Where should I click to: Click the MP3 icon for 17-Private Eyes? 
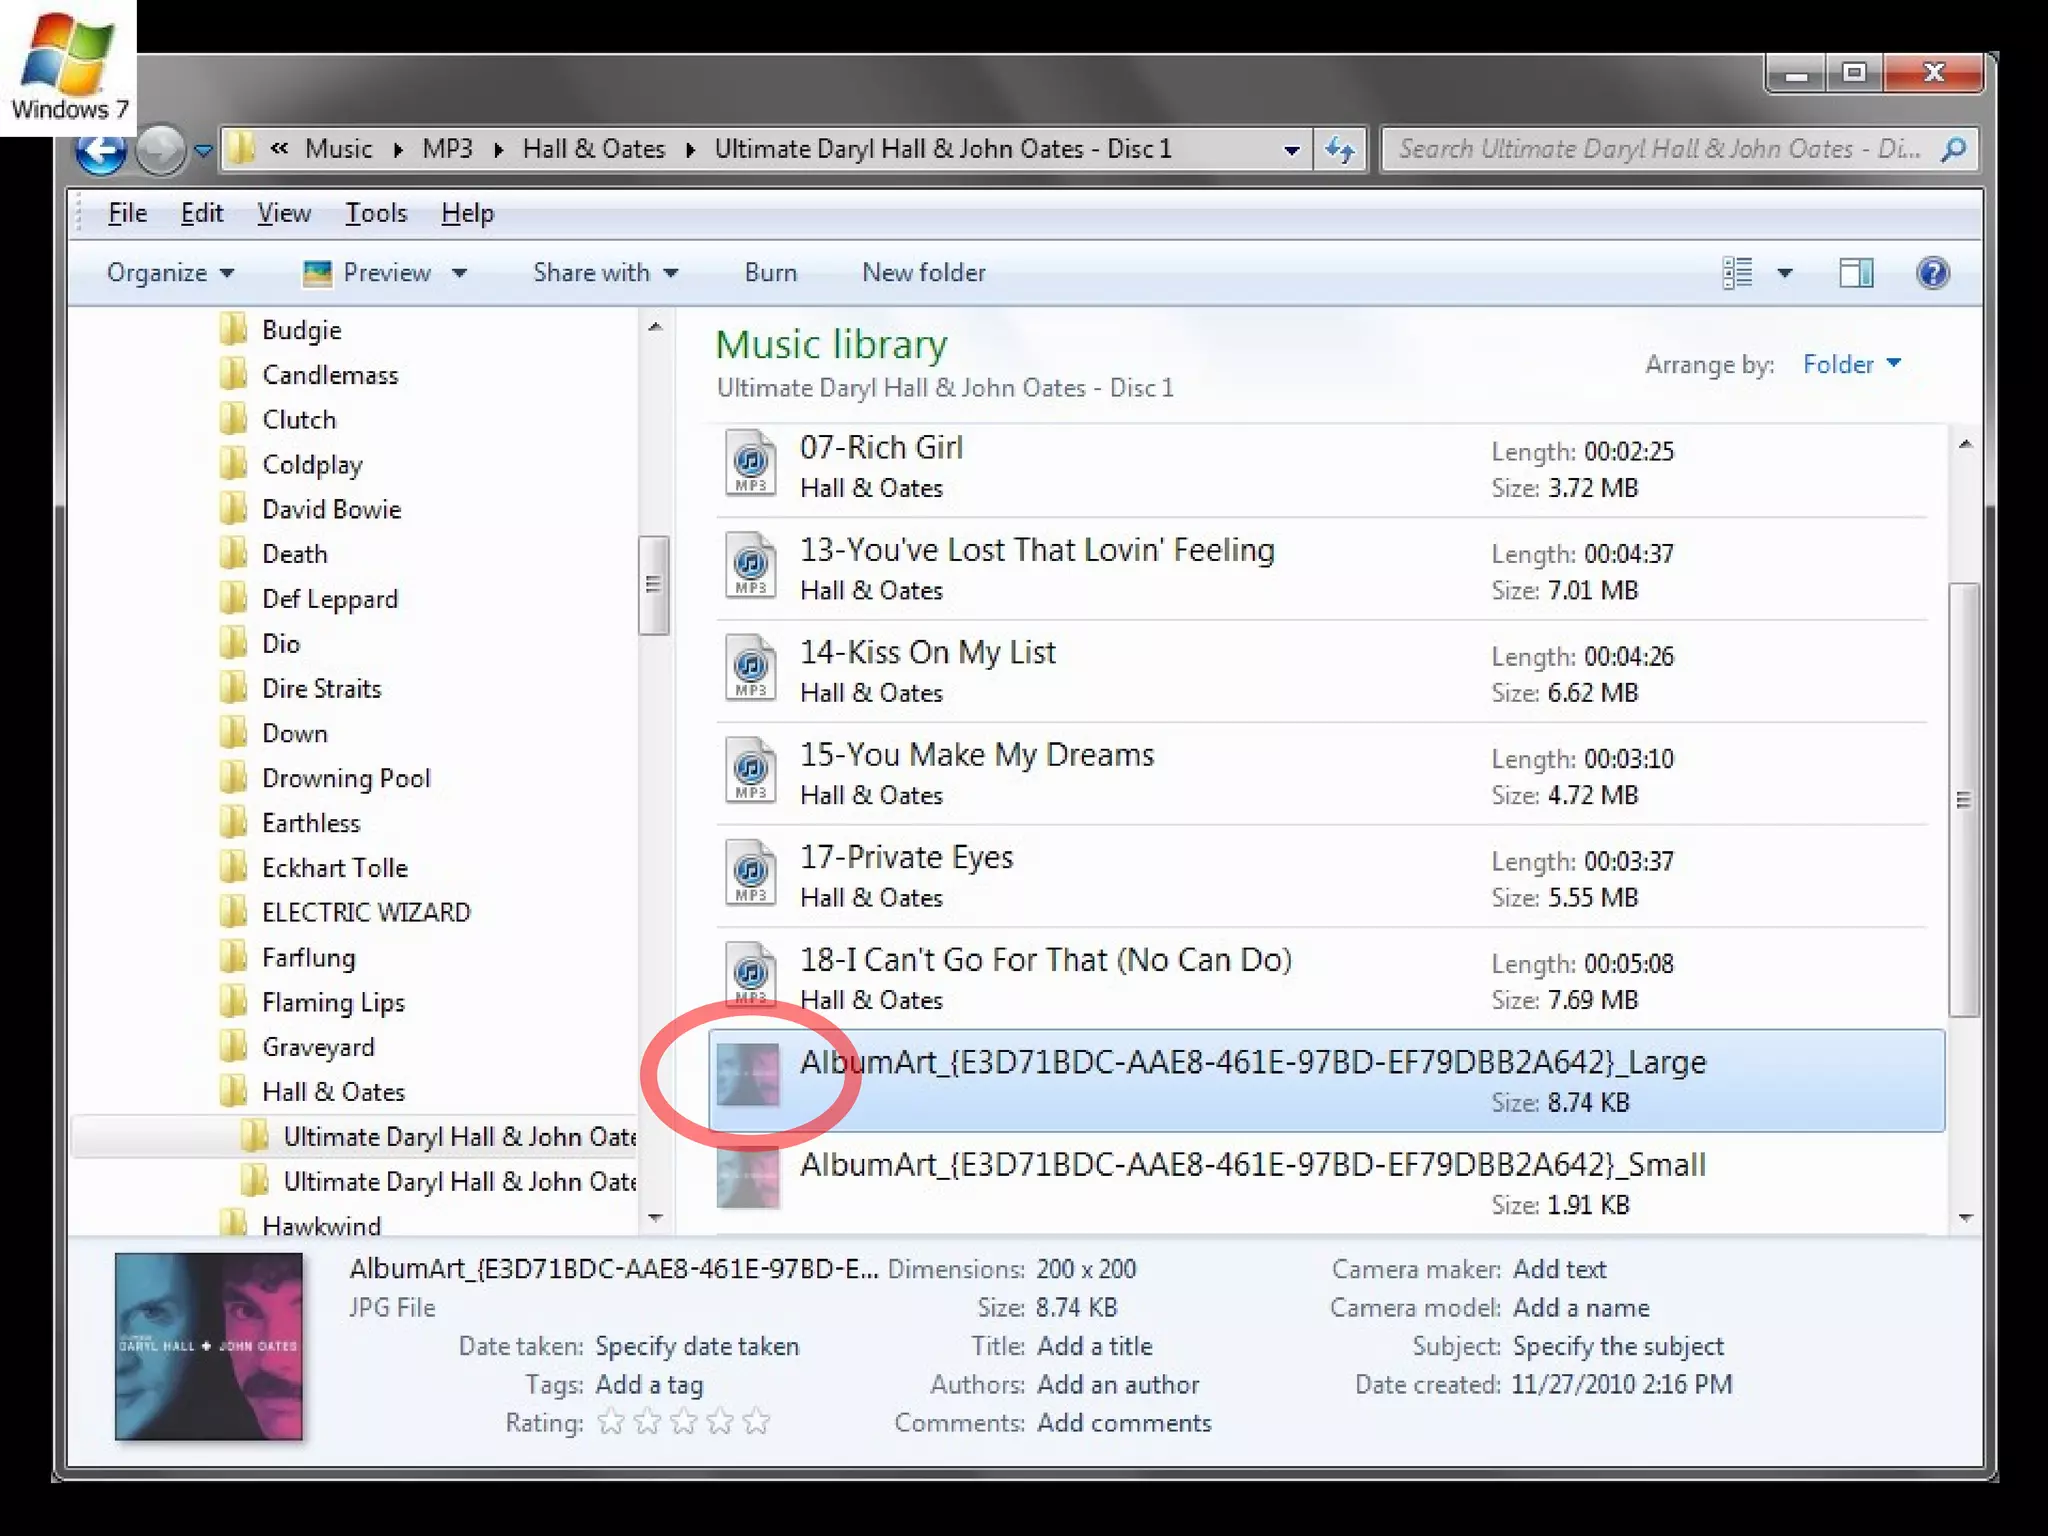[x=750, y=873]
